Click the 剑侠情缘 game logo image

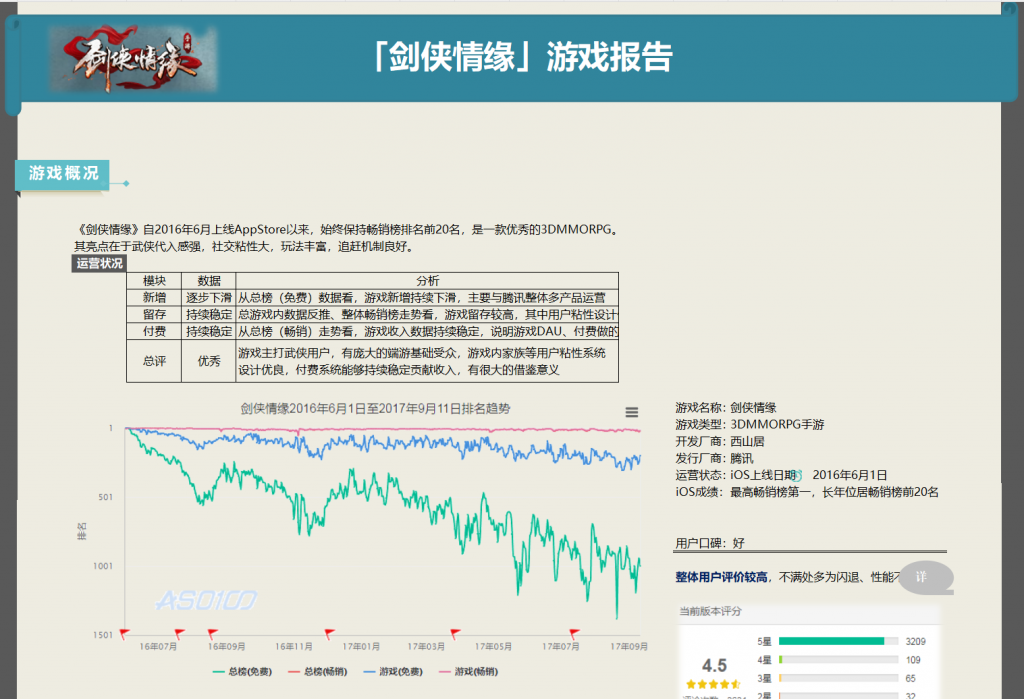click(133, 58)
